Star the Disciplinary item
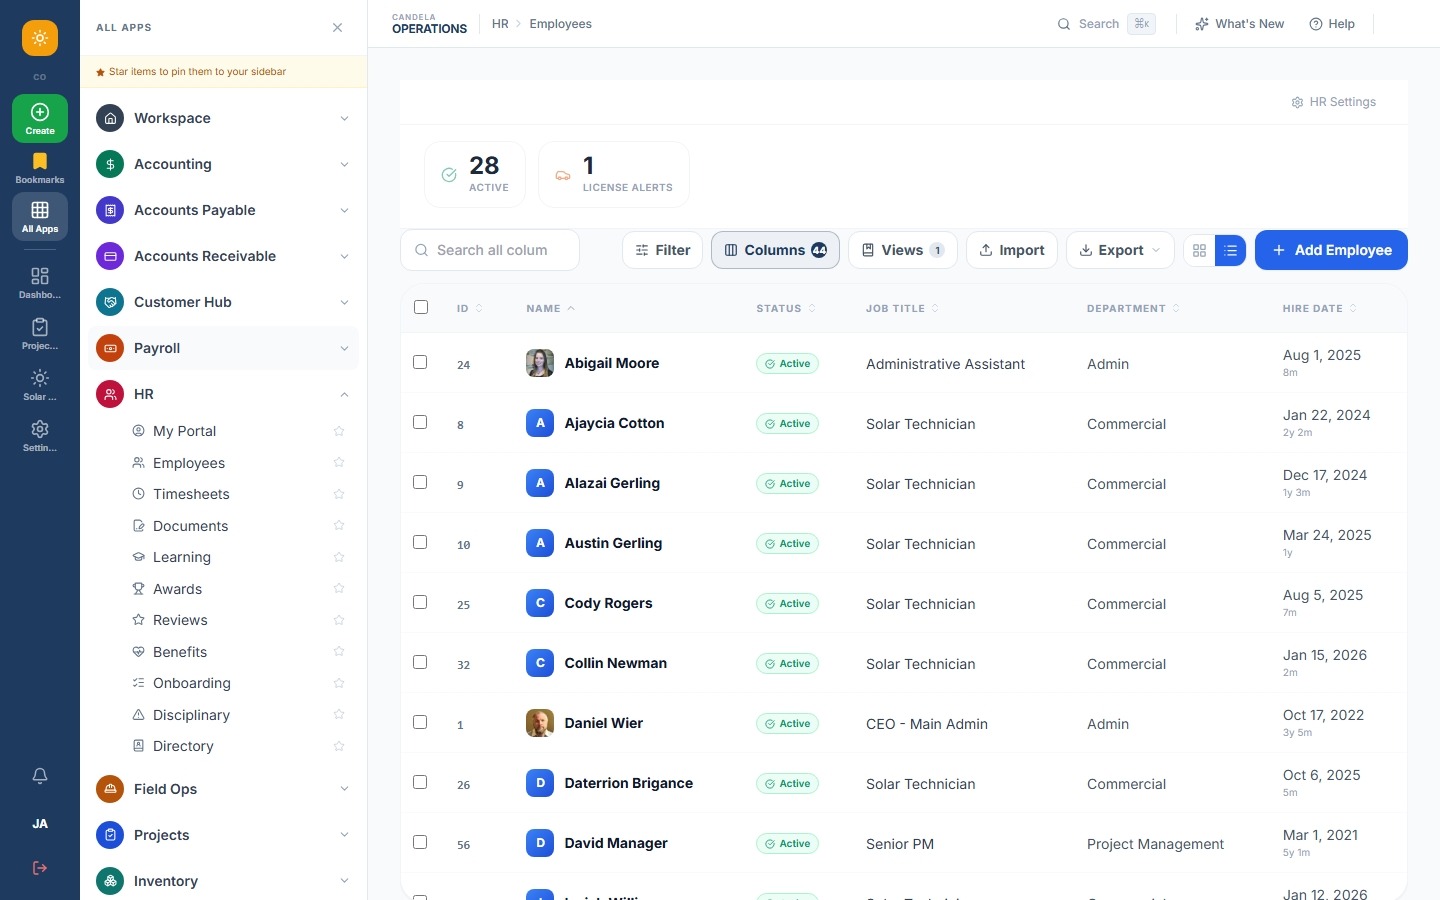The height and width of the screenshot is (900, 1440). [x=339, y=715]
